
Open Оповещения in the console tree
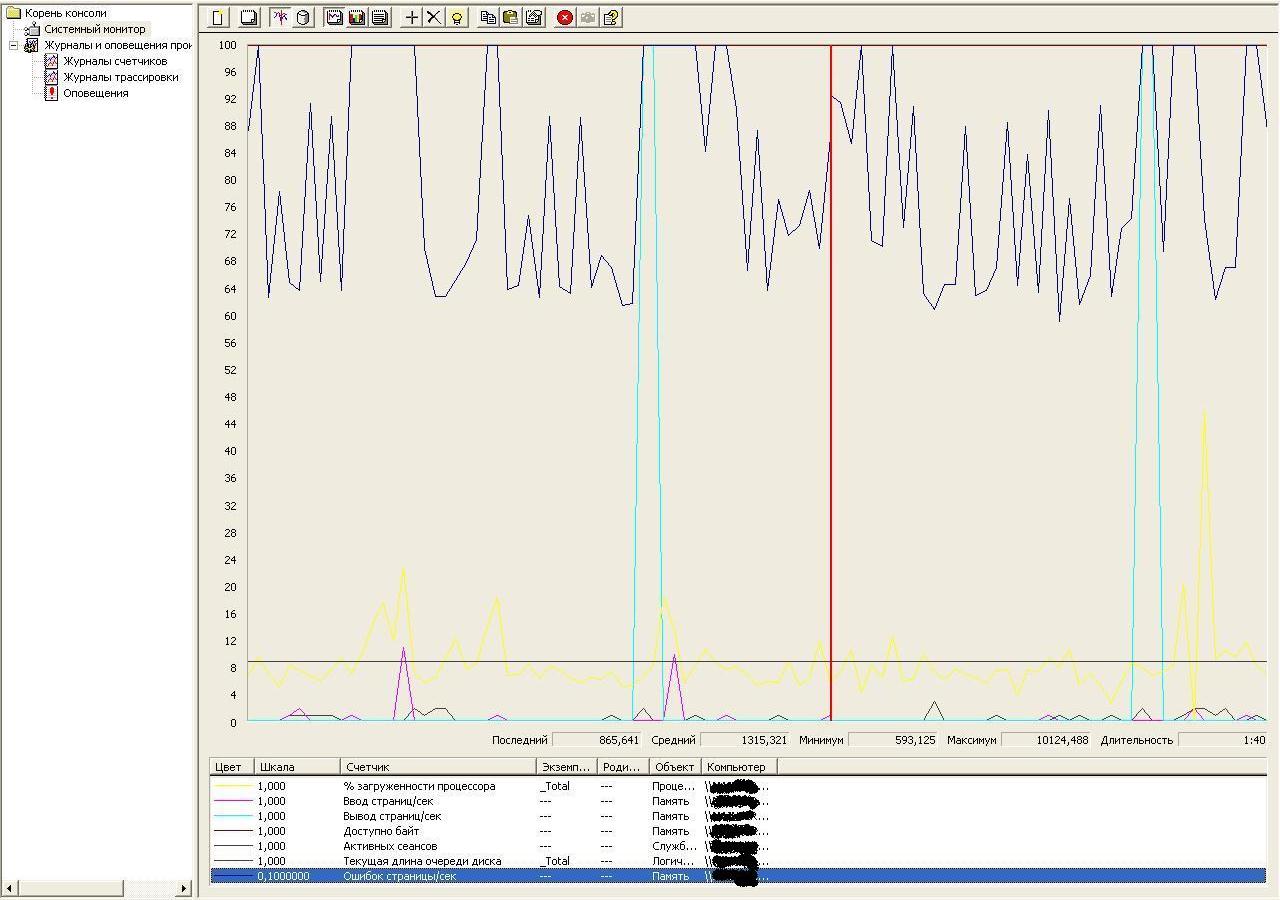(x=96, y=93)
